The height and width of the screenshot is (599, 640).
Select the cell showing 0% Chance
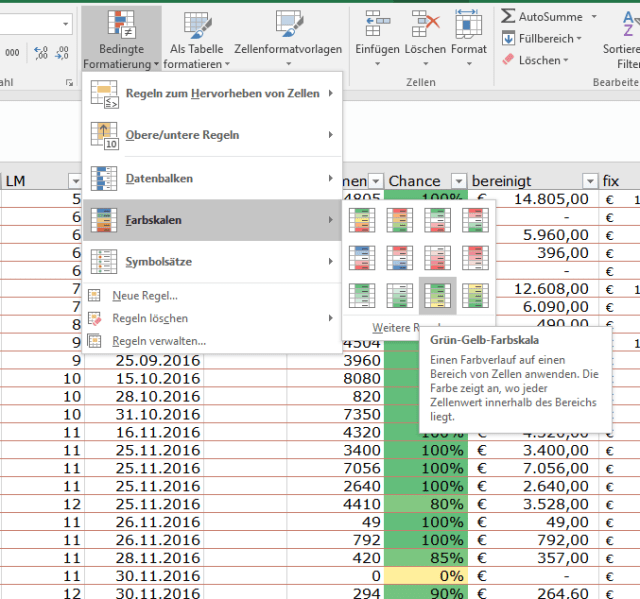coord(425,576)
